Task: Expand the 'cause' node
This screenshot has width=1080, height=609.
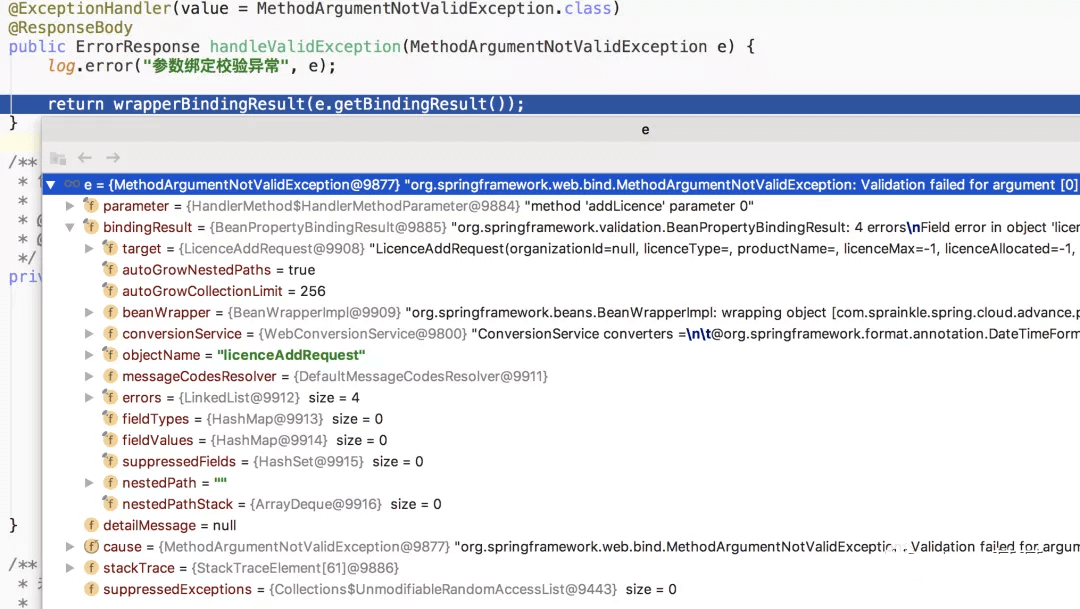Action: click(x=70, y=547)
